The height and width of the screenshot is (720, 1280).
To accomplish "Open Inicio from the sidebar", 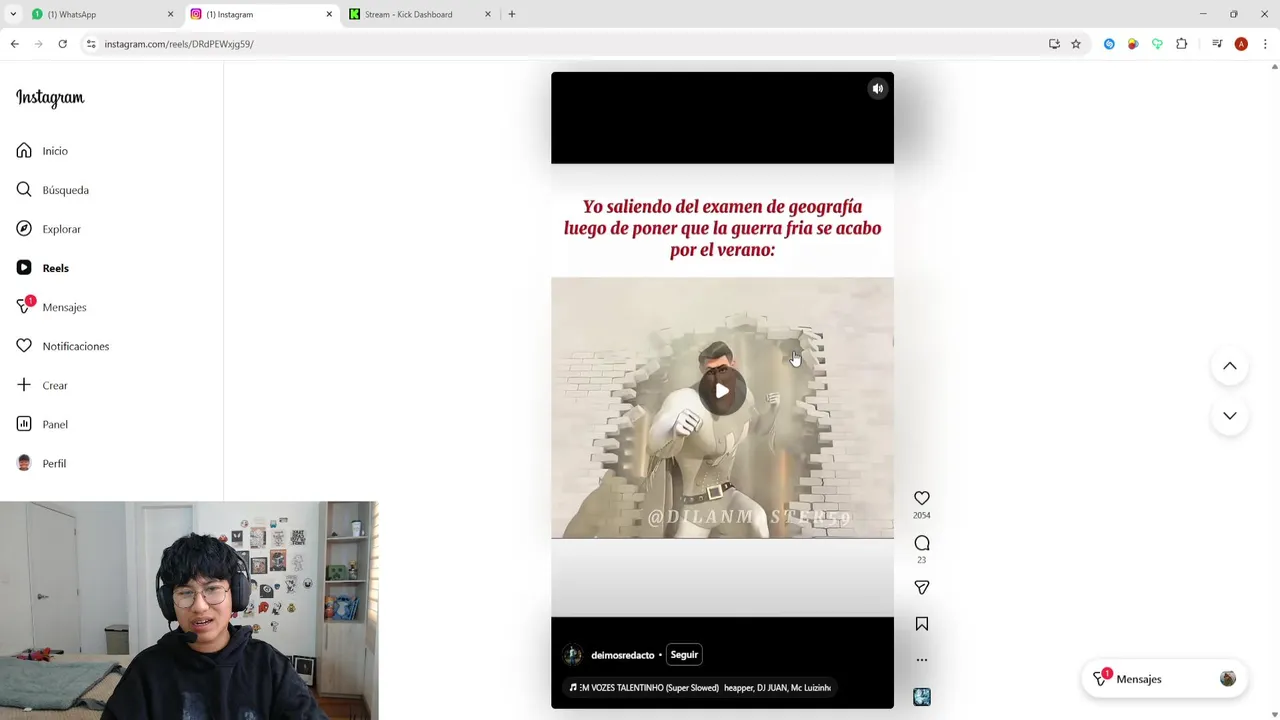I will coord(42,151).
